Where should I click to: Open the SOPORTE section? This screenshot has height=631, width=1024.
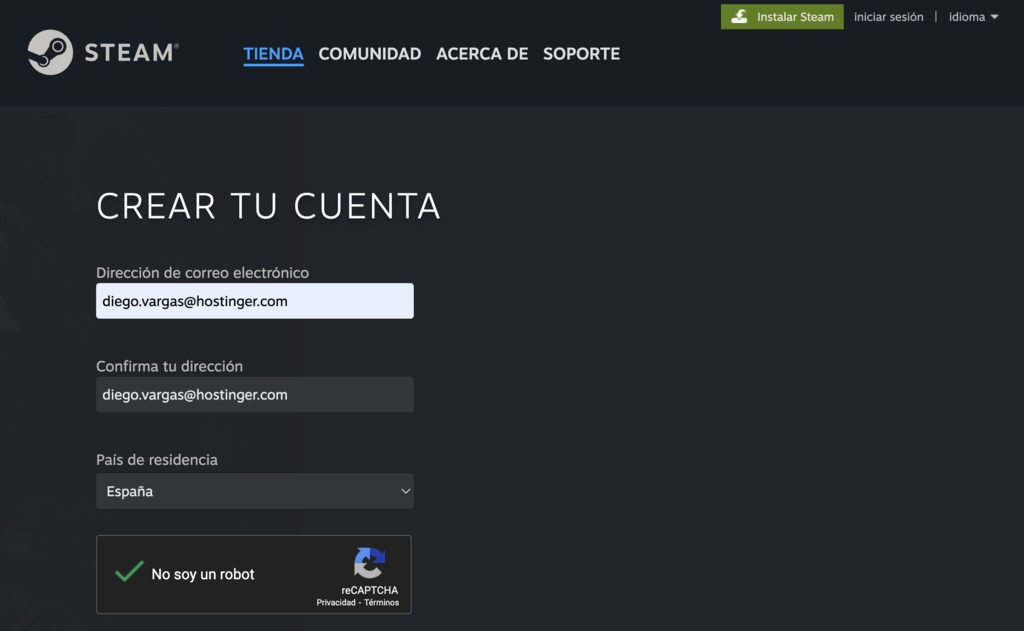(x=581, y=54)
